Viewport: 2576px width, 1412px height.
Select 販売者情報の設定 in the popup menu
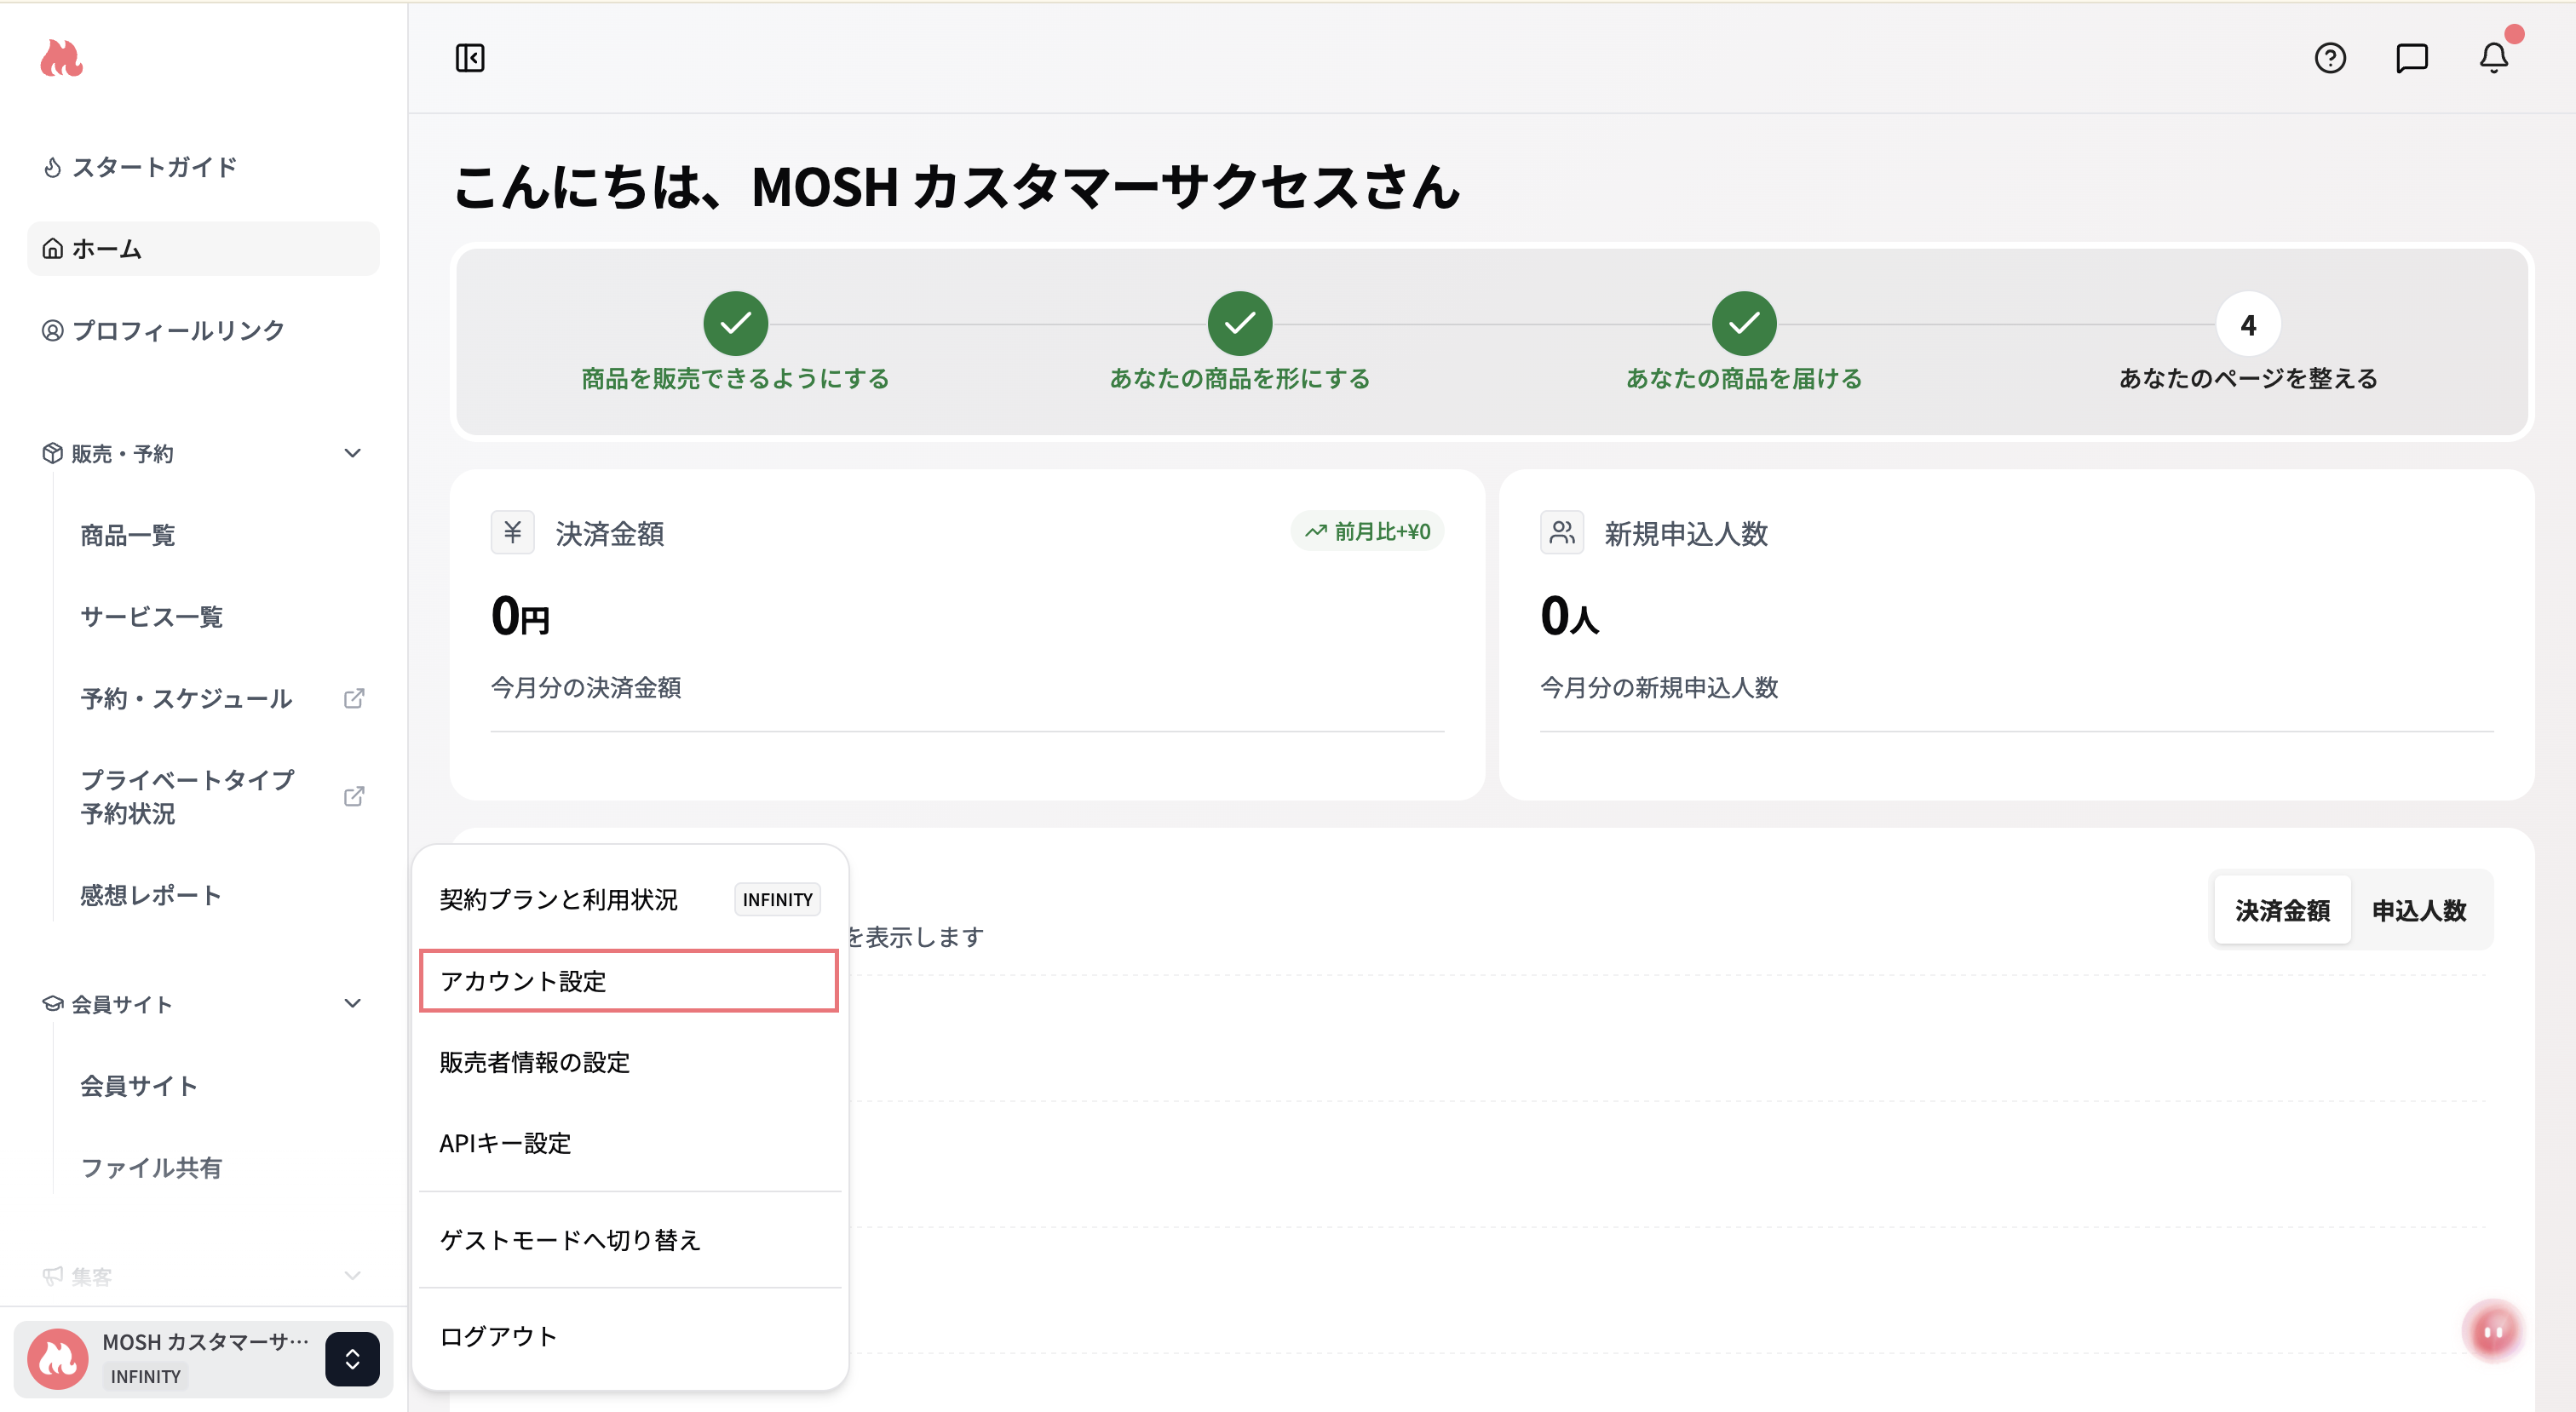click(629, 1062)
